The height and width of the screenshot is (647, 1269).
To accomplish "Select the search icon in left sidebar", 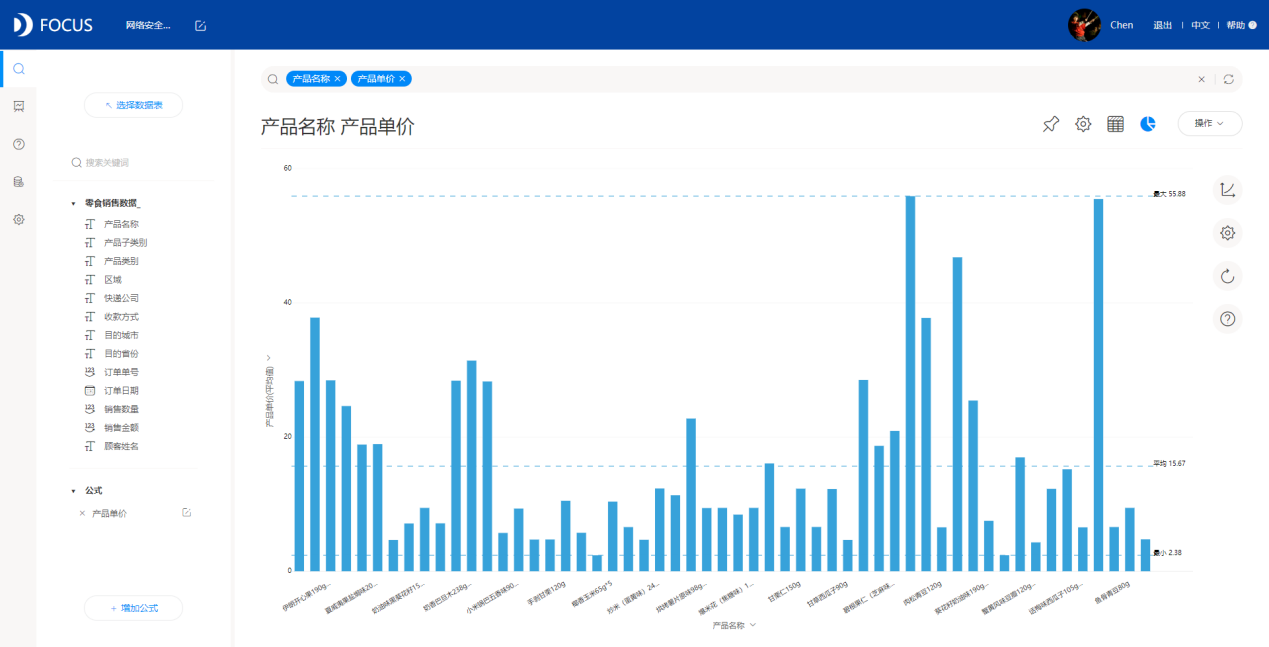I will [18, 68].
